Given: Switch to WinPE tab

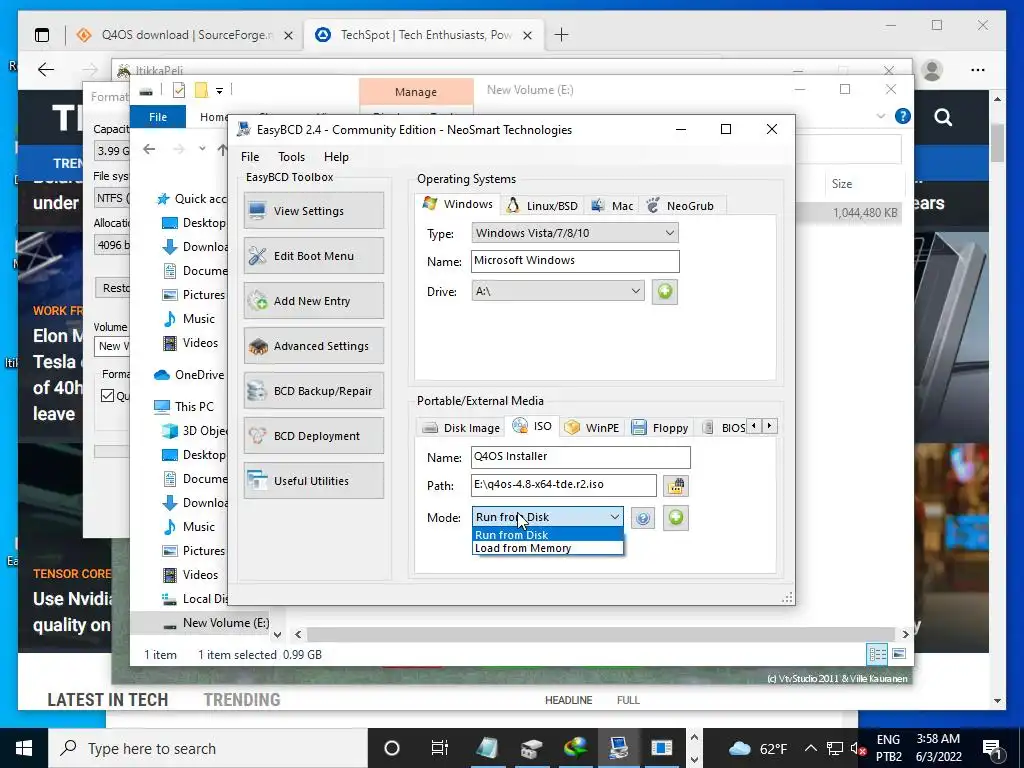Looking at the screenshot, I should 592,428.
